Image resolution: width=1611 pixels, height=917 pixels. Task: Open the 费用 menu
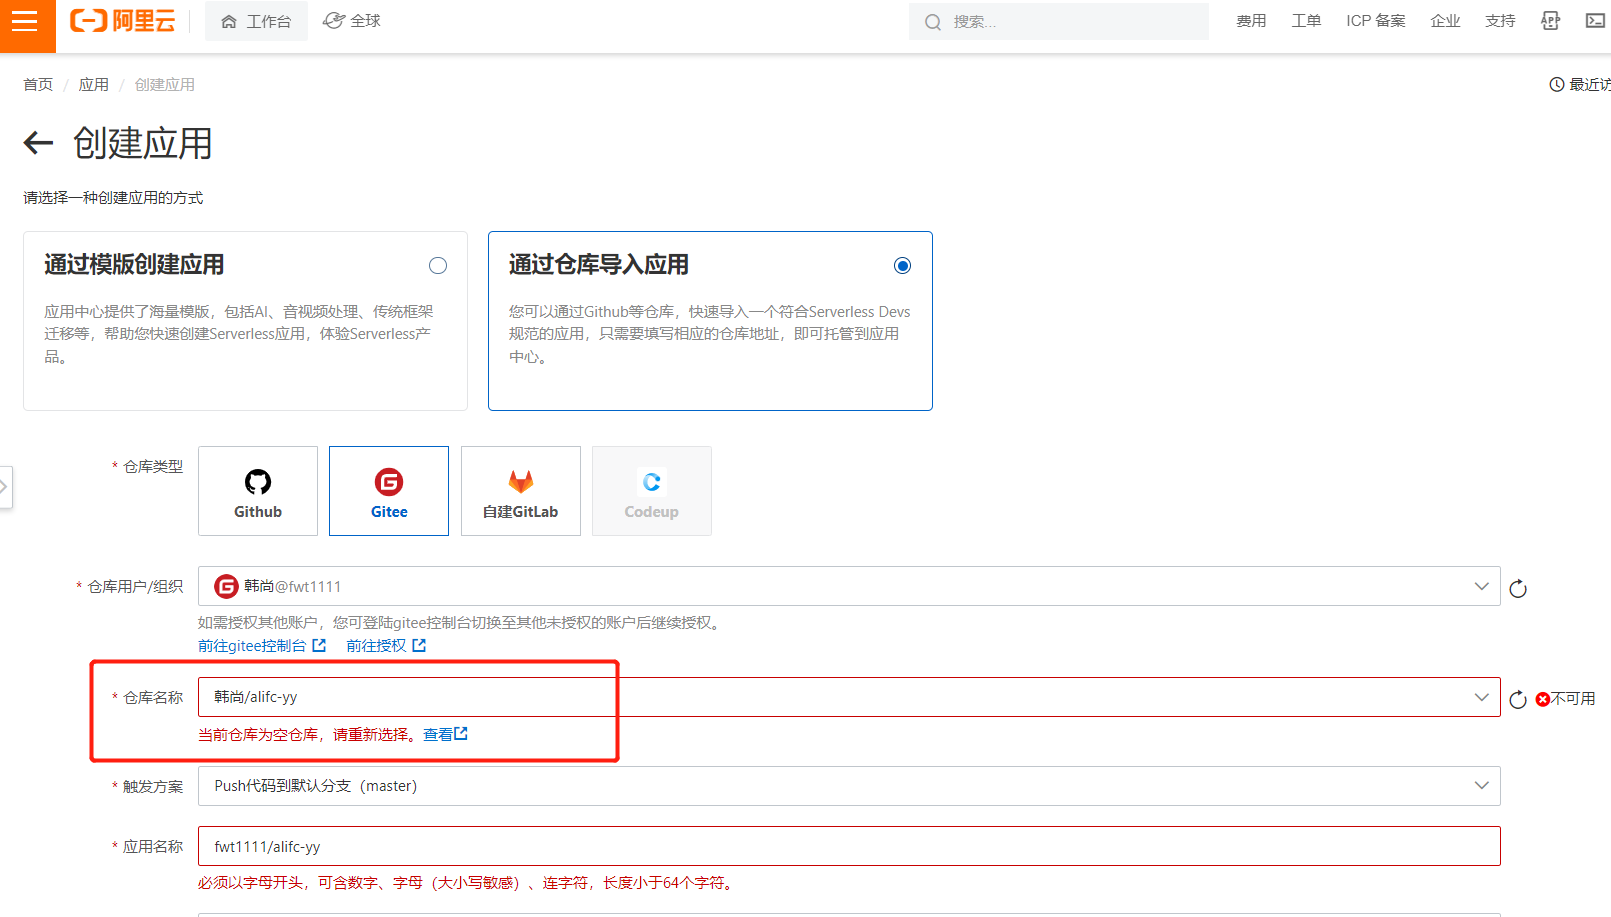click(1251, 21)
